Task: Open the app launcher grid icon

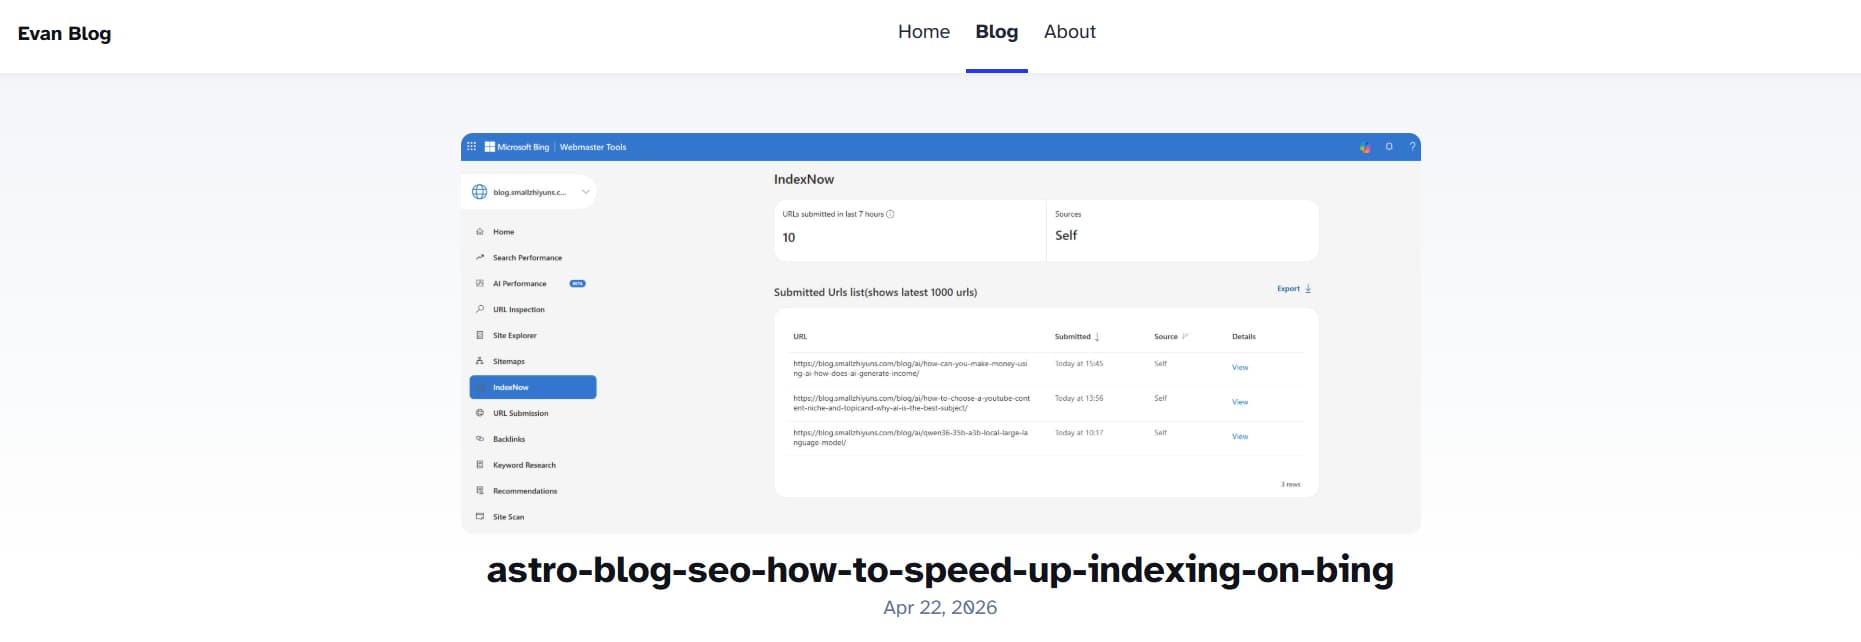Action: click(x=471, y=147)
